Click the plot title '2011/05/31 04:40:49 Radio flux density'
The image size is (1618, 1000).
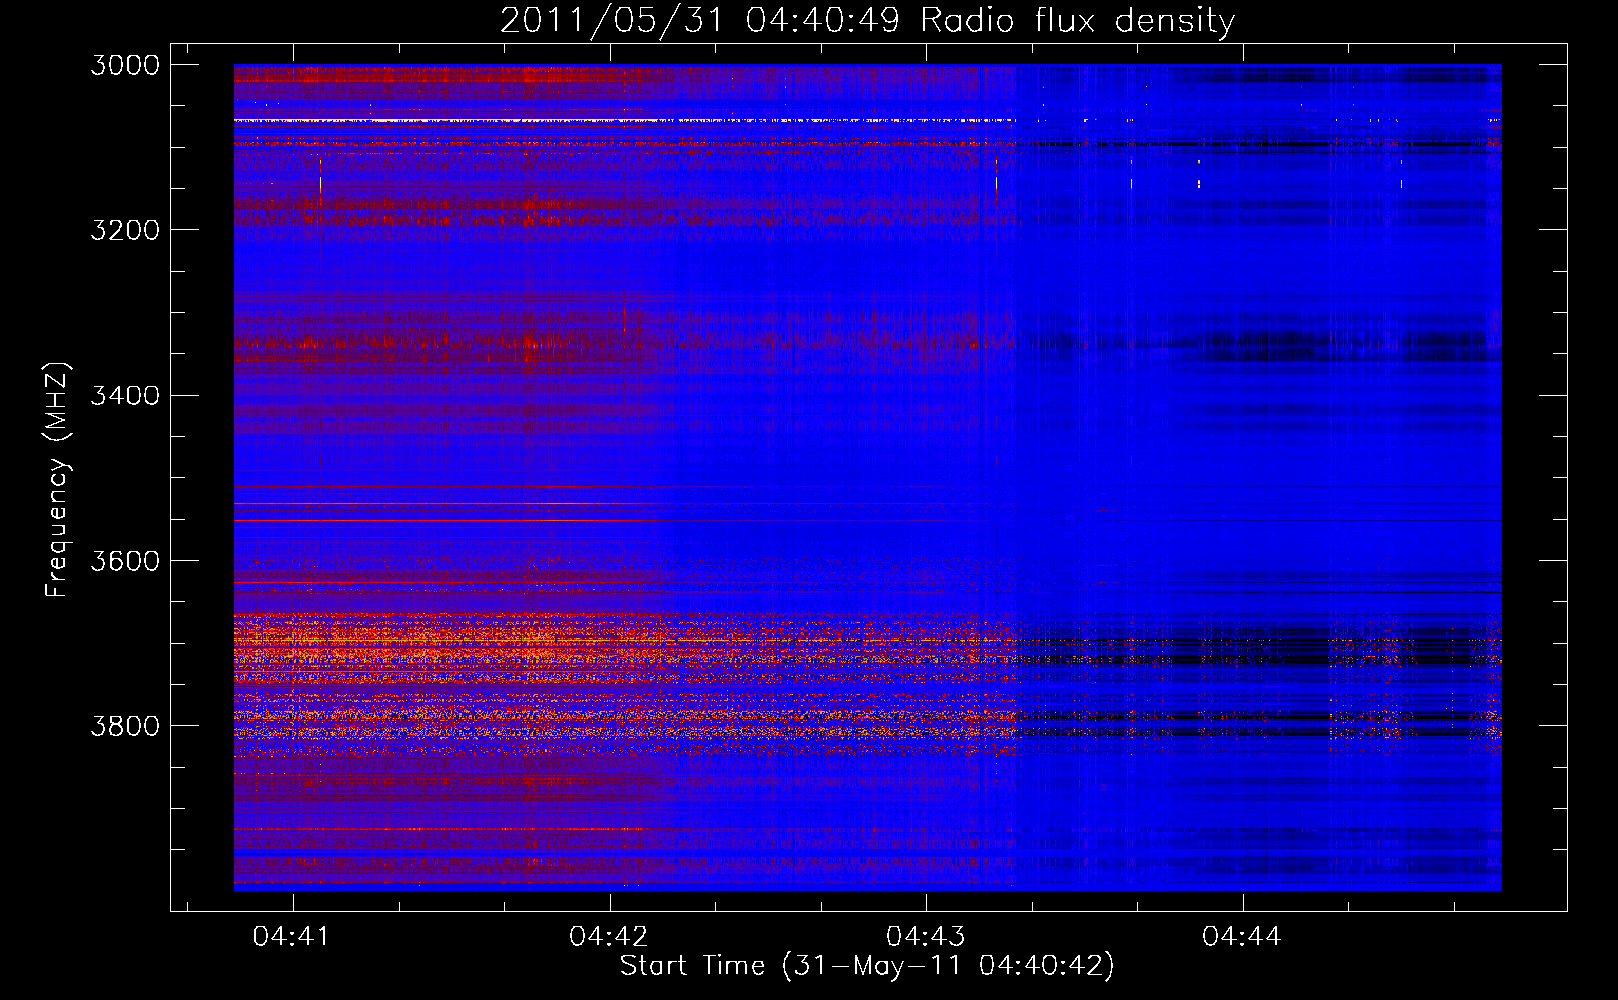coord(867,21)
